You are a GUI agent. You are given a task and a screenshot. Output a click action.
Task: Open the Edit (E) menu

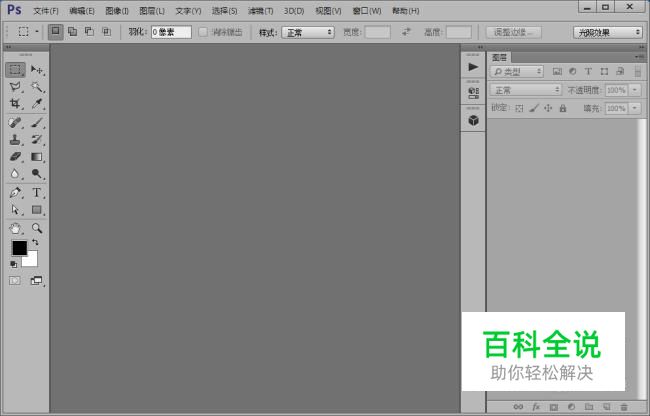click(82, 11)
